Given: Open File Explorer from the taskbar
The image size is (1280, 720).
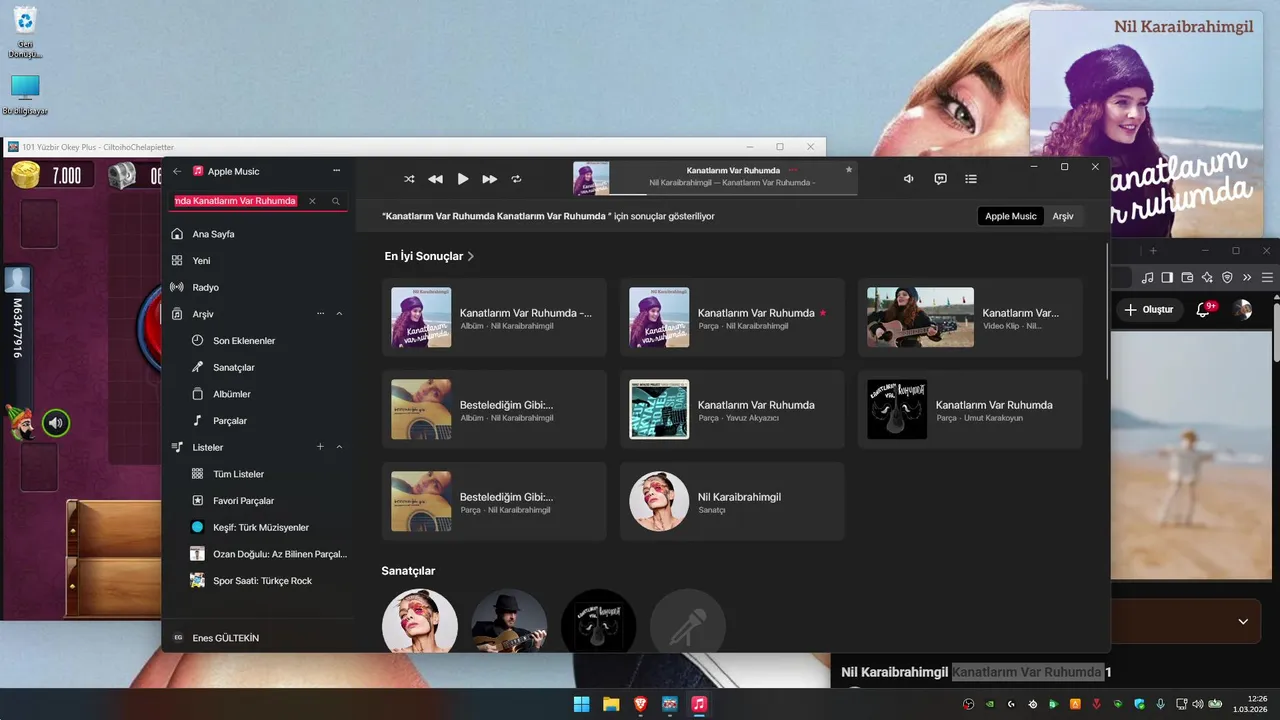Looking at the screenshot, I should [610, 704].
